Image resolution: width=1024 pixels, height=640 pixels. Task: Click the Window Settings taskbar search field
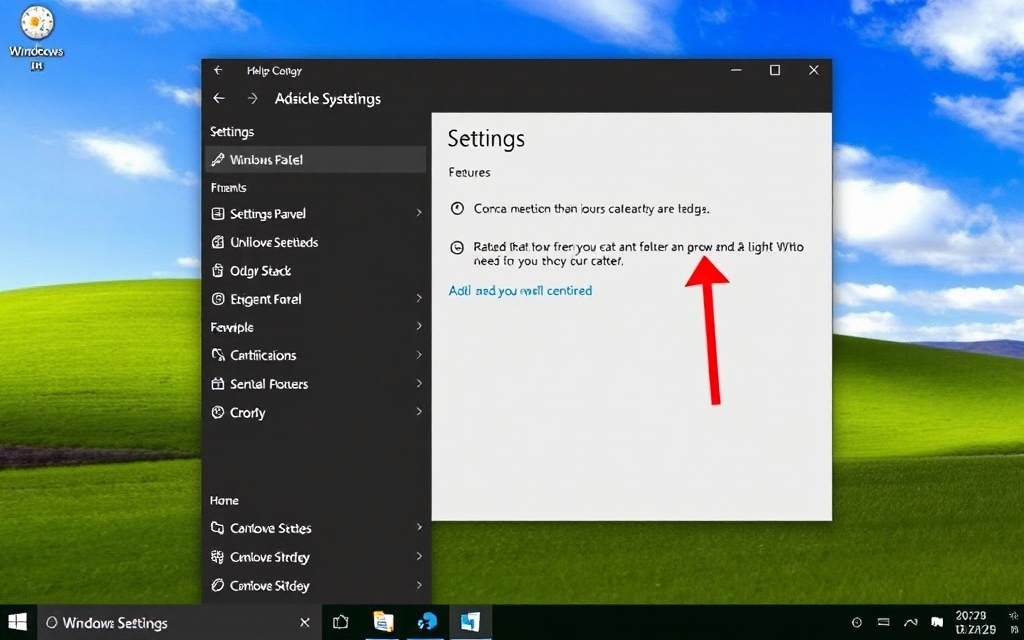pyautogui.click(x=180, y=623)
